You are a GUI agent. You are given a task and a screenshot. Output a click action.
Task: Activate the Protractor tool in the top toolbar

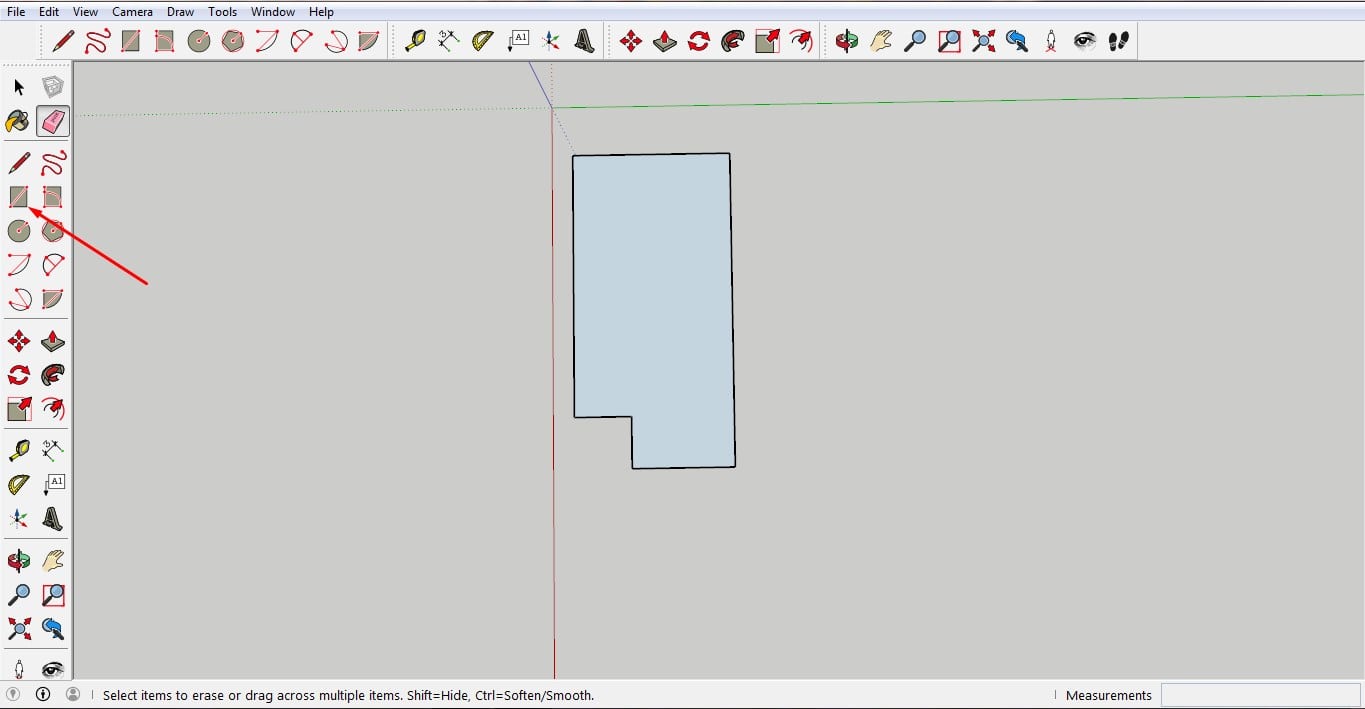[483, 41]
